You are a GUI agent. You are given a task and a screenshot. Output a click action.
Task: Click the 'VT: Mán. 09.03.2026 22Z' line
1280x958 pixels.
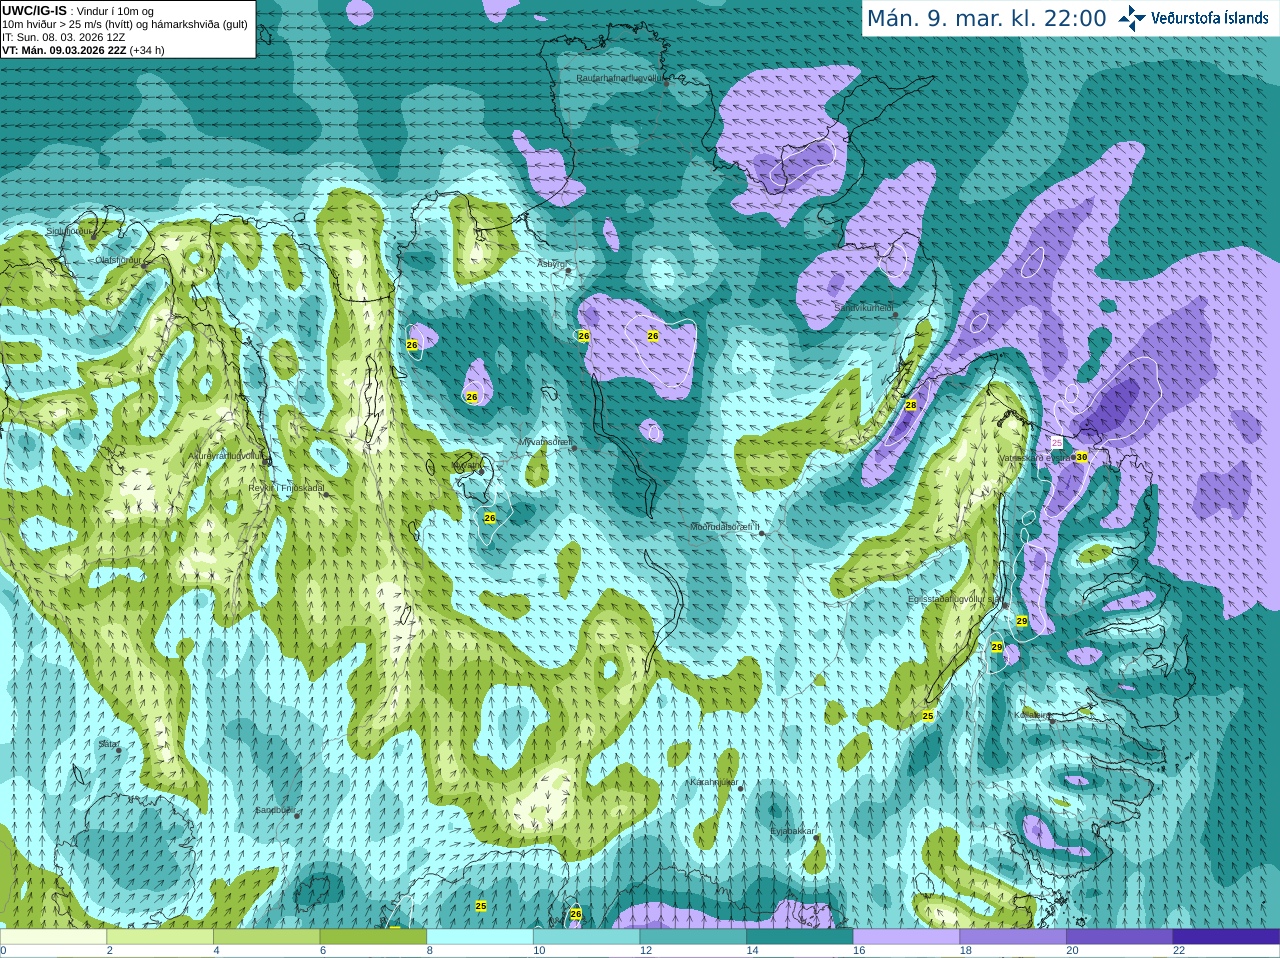[x=83, y=50]
